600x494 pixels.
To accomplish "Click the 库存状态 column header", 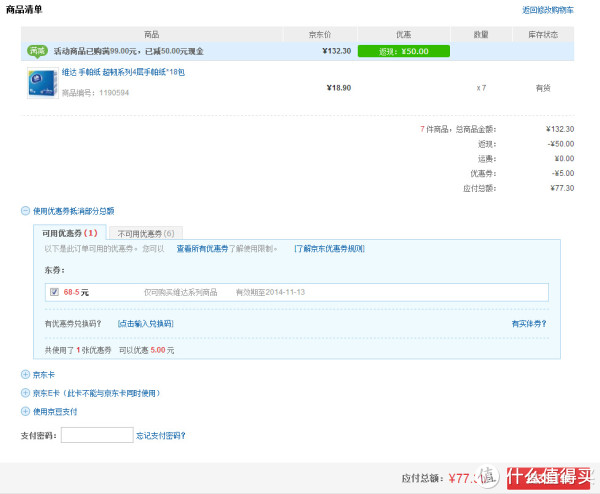I will point(543,35).
